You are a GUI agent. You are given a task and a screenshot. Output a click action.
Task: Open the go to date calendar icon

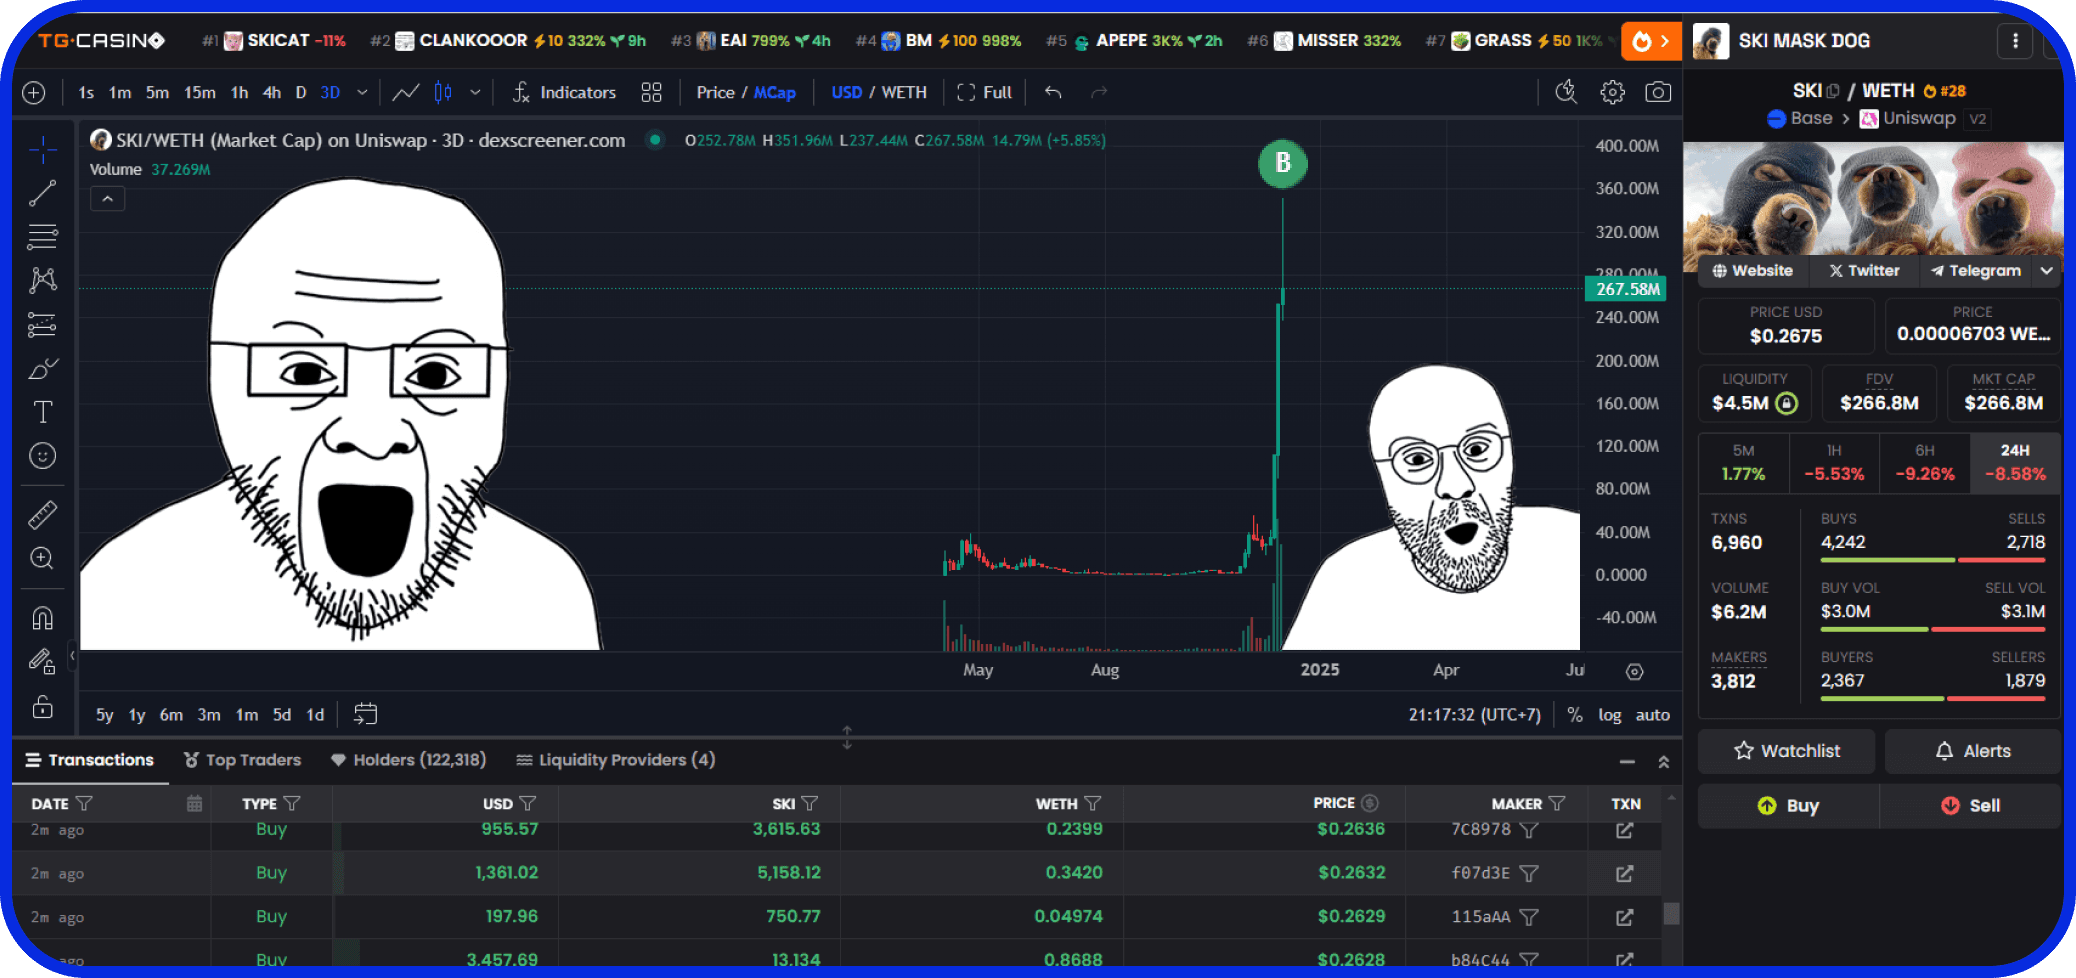(366, 714)
